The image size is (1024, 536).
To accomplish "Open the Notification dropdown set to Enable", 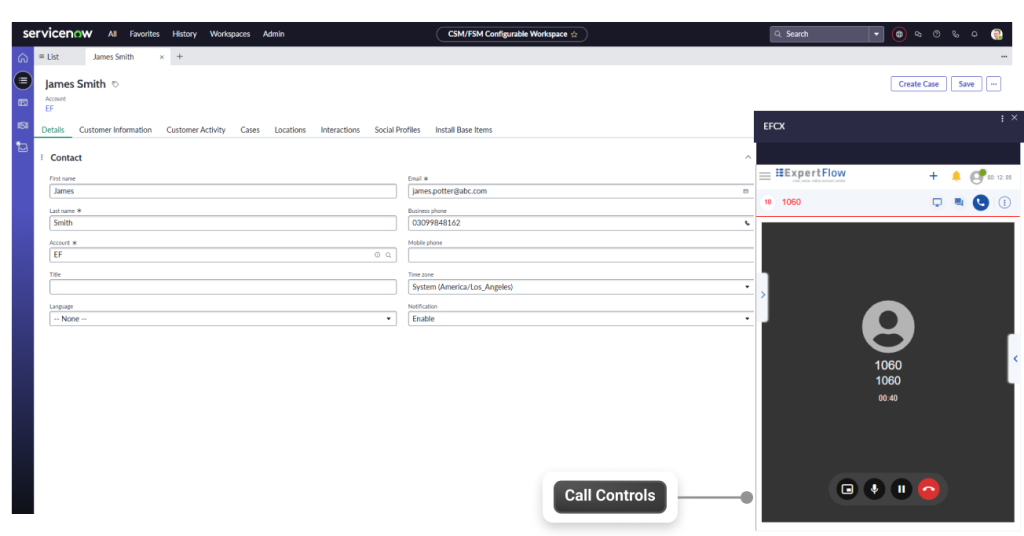I will coord(580,319).
